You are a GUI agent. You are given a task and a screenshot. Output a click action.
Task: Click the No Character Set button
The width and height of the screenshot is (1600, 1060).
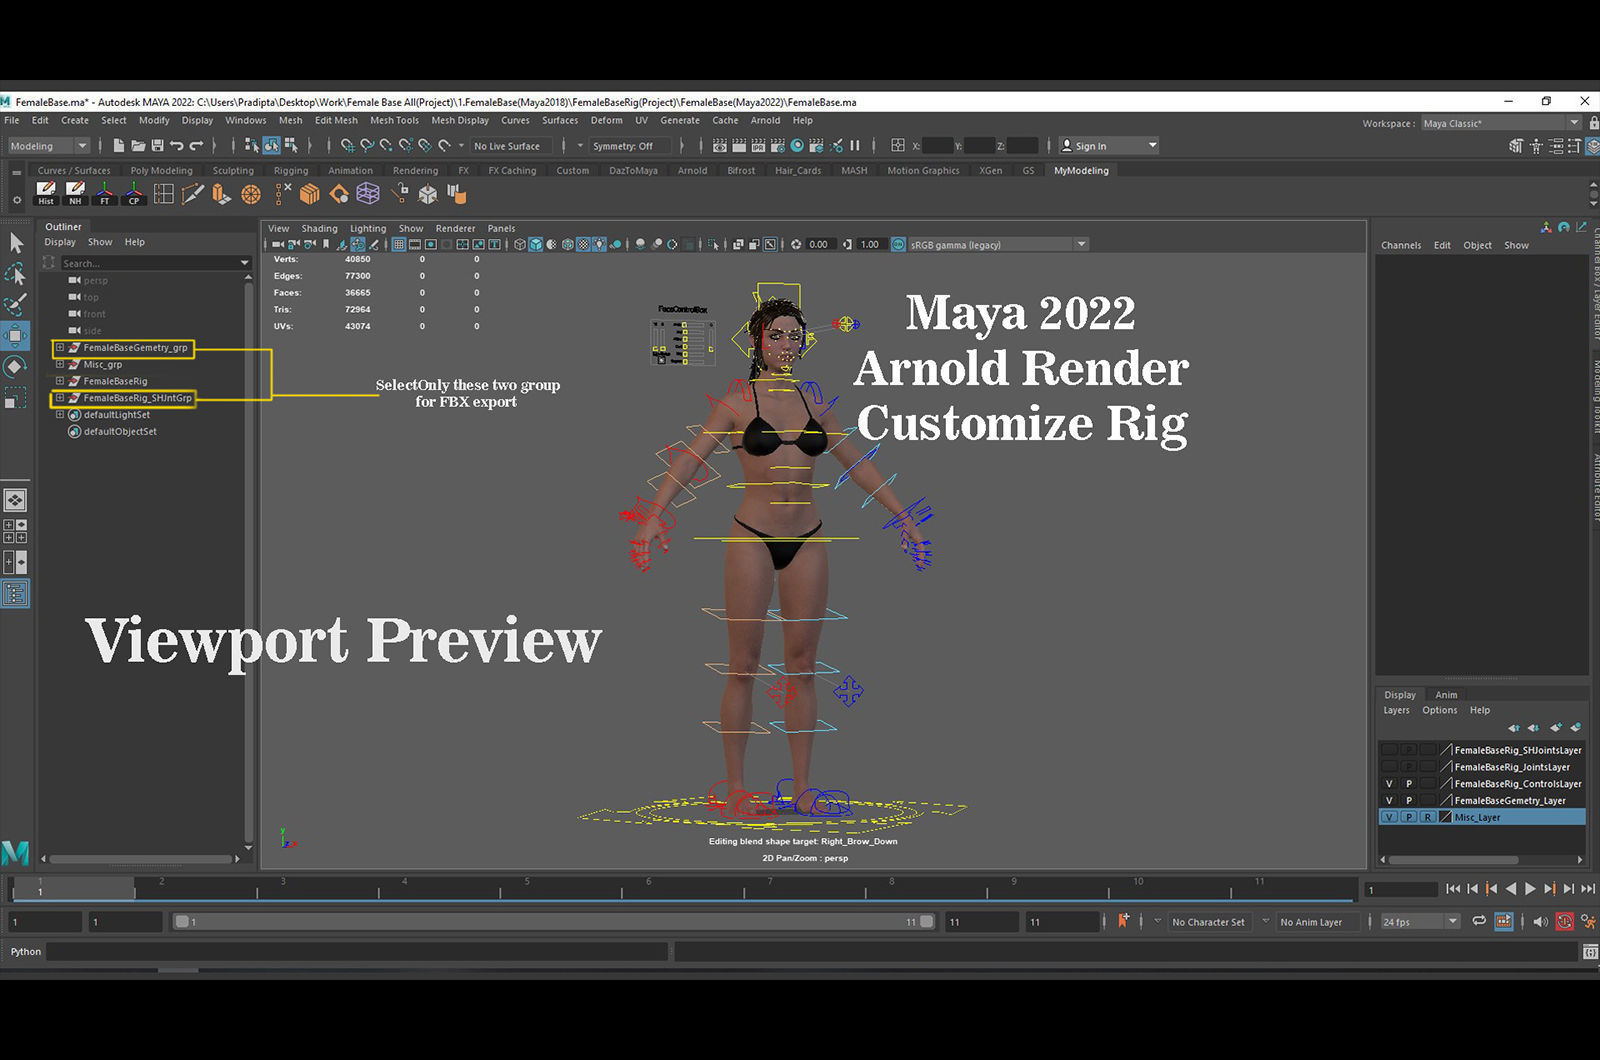tap(1208, 922)
